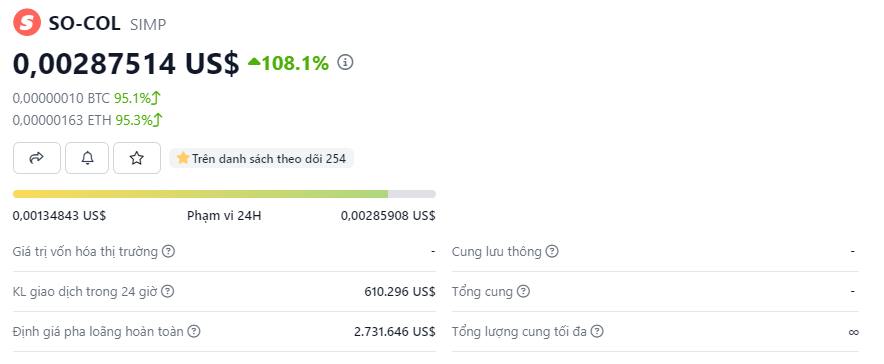The image size is (884, 364).
Task: Click the 95.1% BTC change indicator
Action: pos(138,99)
